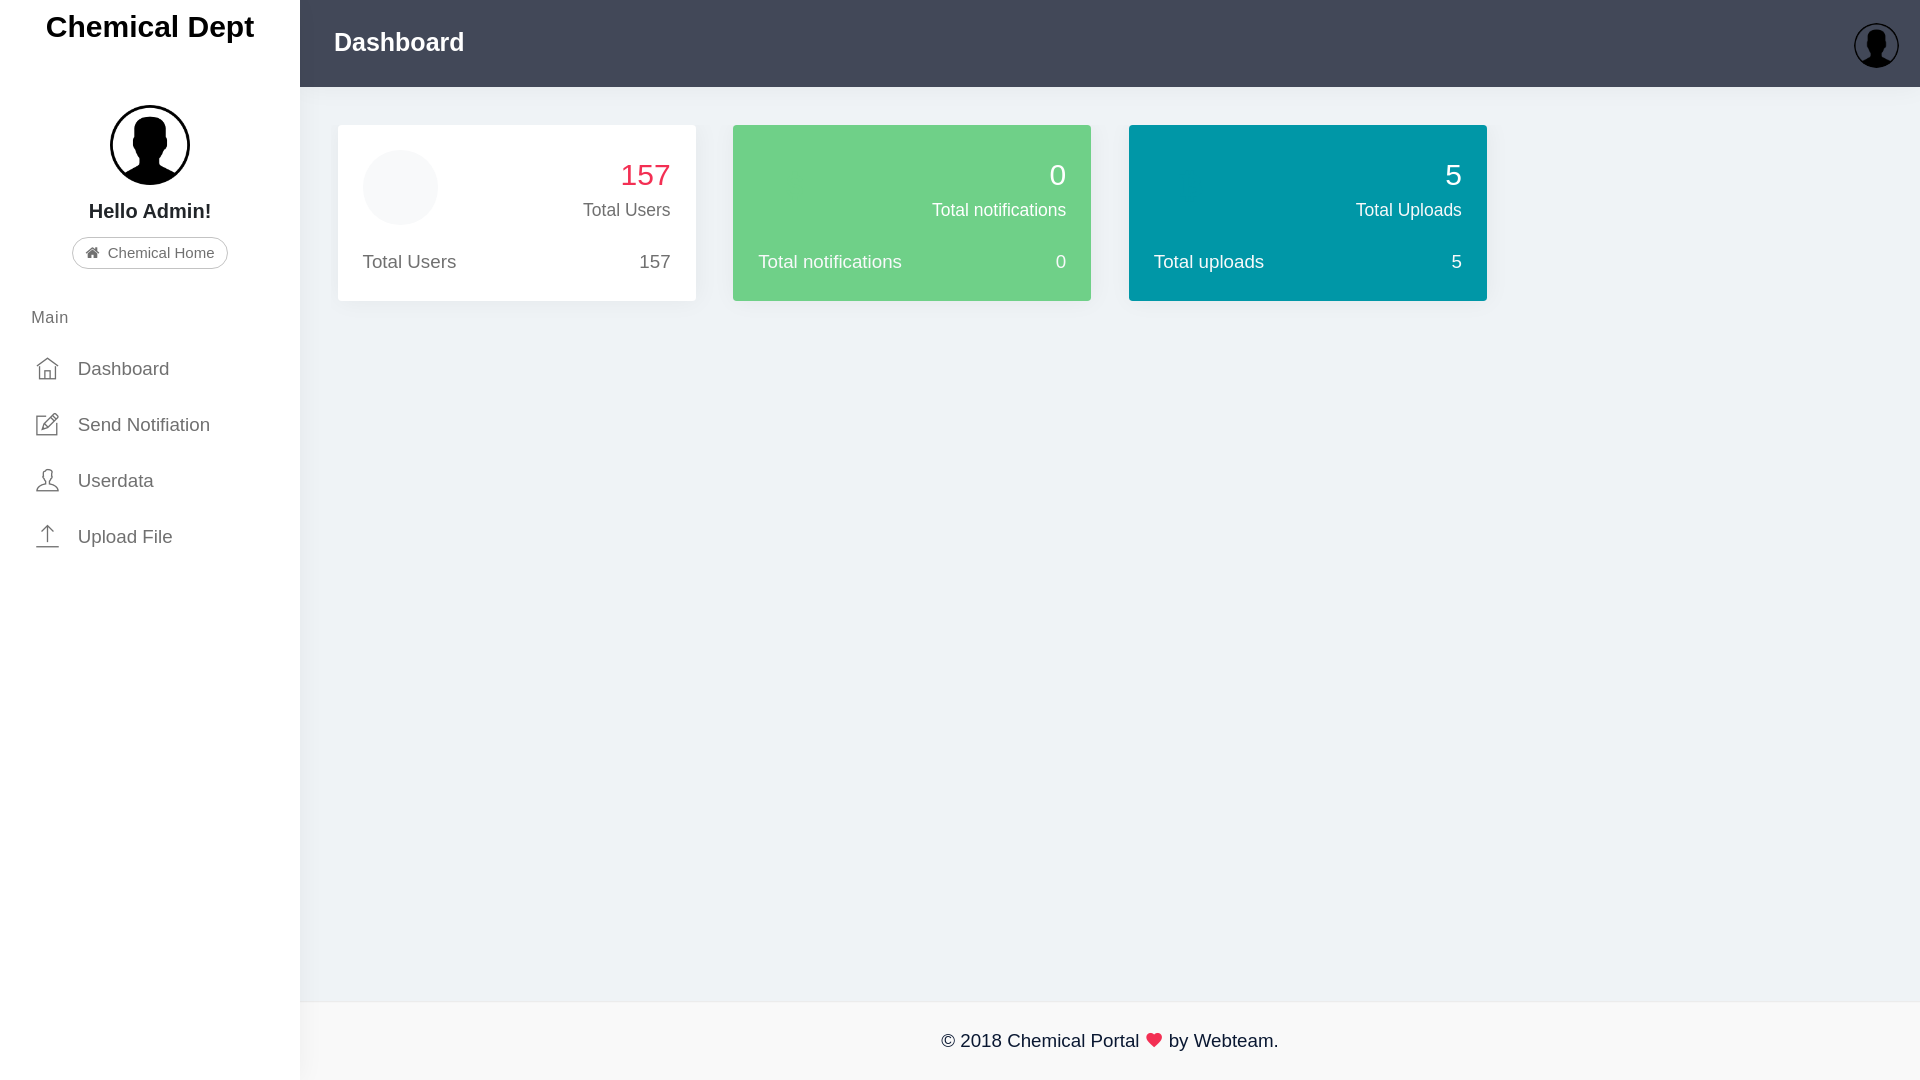Click the Userdata person icon
The image size is (1920, 1080).
pos(47,481)
